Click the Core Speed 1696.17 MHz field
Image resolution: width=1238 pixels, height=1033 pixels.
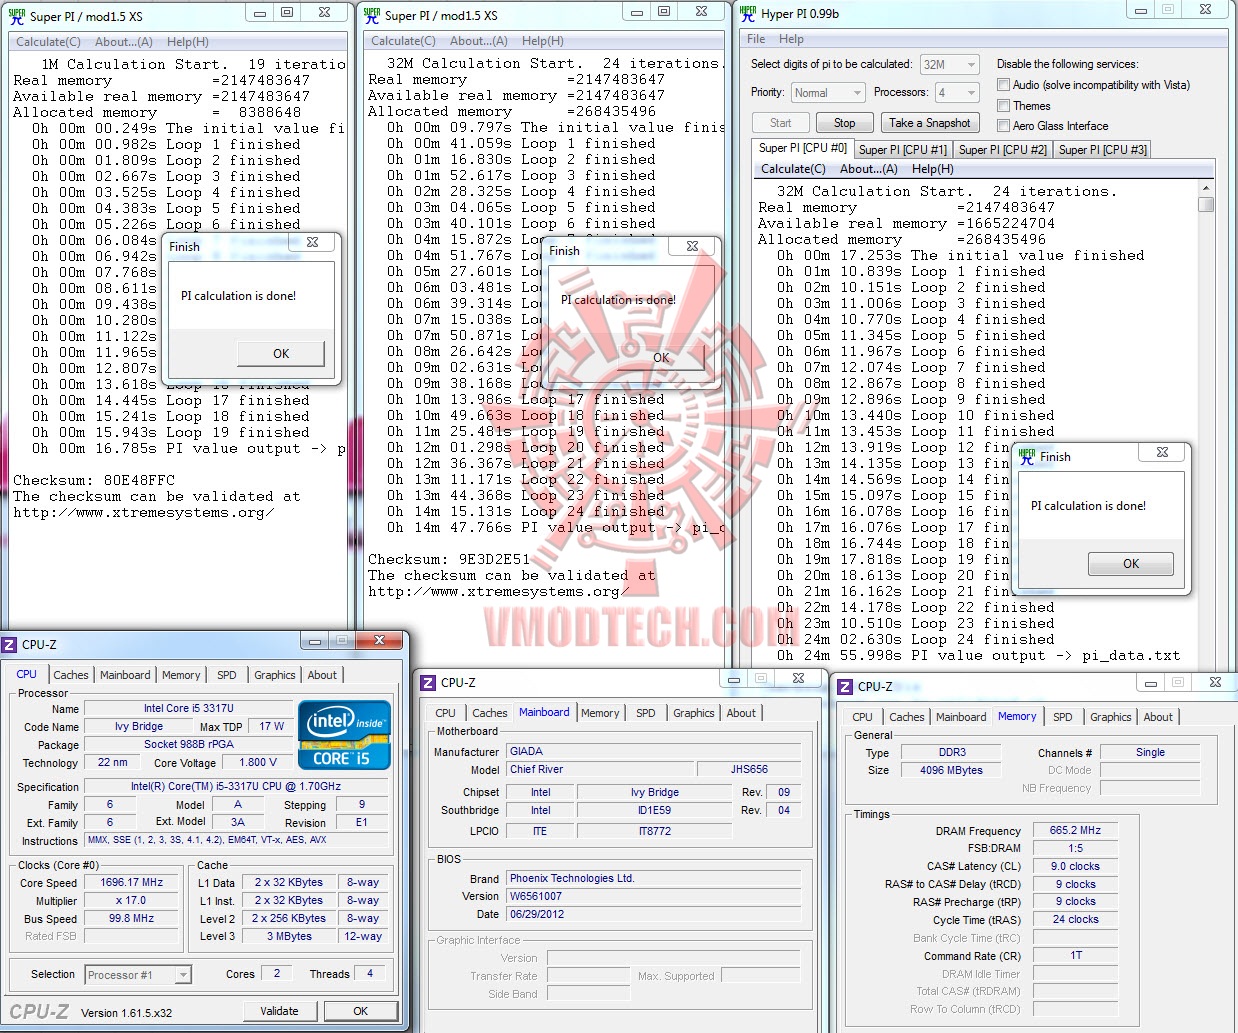(x=132, y=883)
